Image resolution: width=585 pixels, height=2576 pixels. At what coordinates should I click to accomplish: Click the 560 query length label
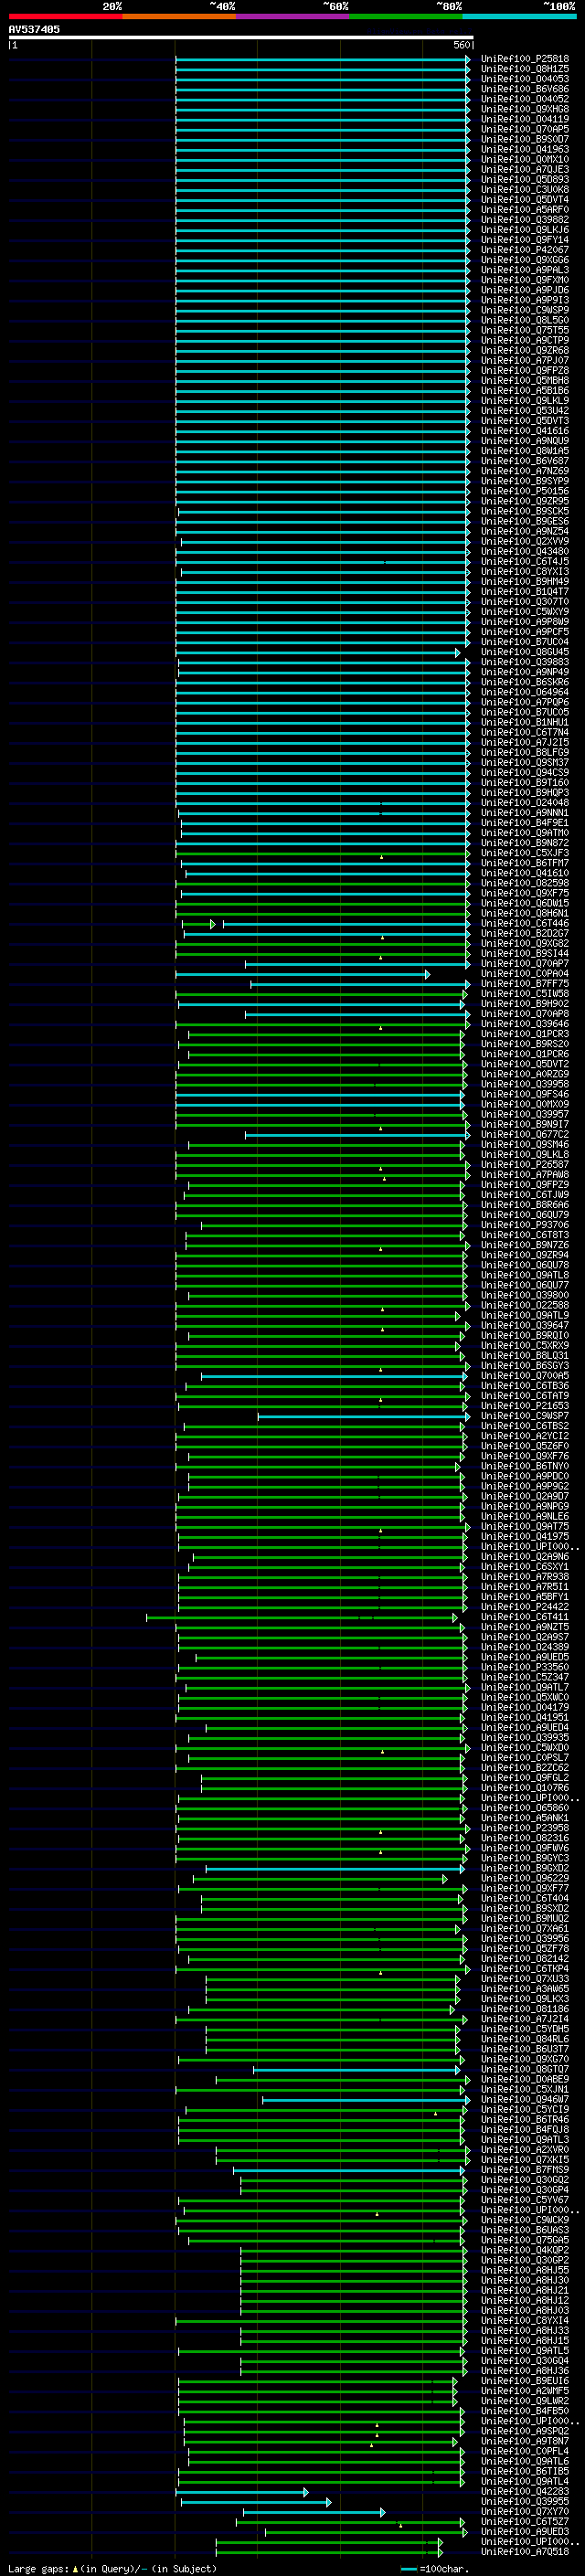coord(461,45)
